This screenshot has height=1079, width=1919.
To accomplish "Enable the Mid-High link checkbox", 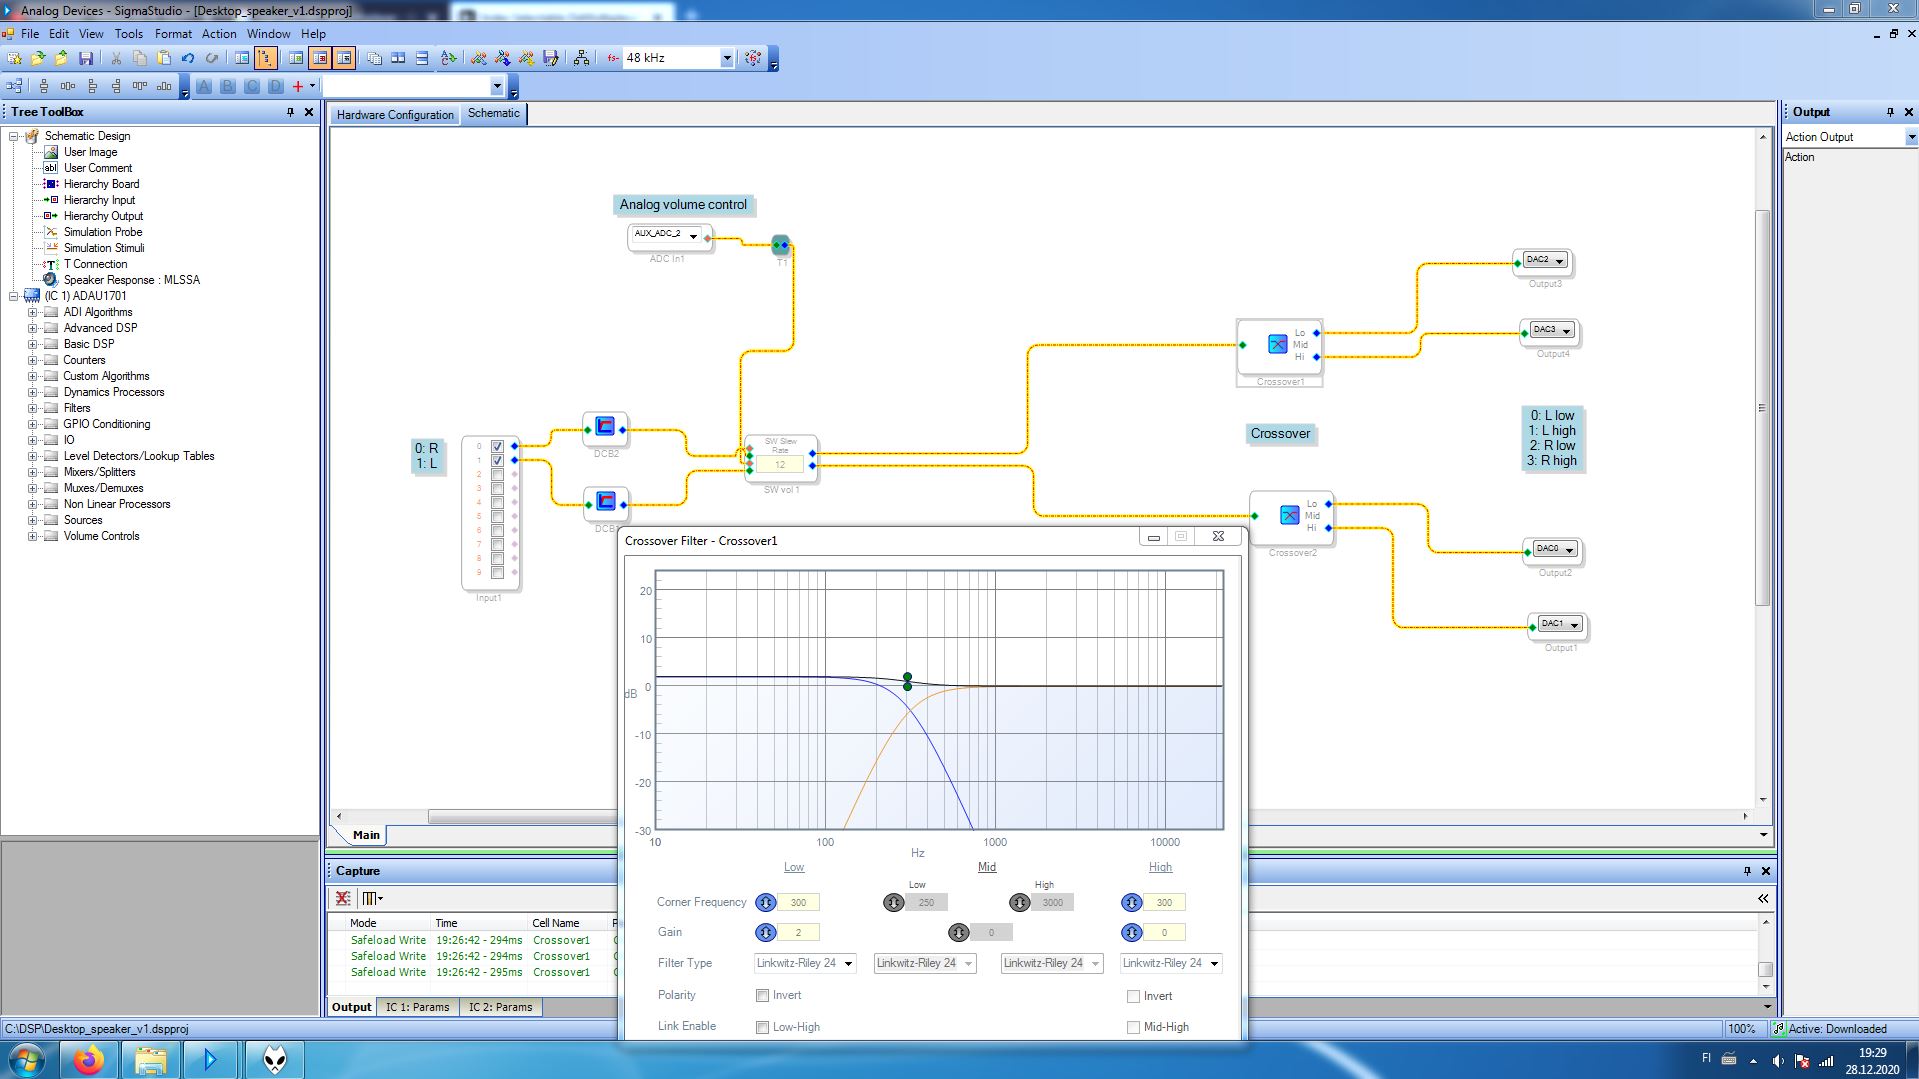I will [1133, 1027].
